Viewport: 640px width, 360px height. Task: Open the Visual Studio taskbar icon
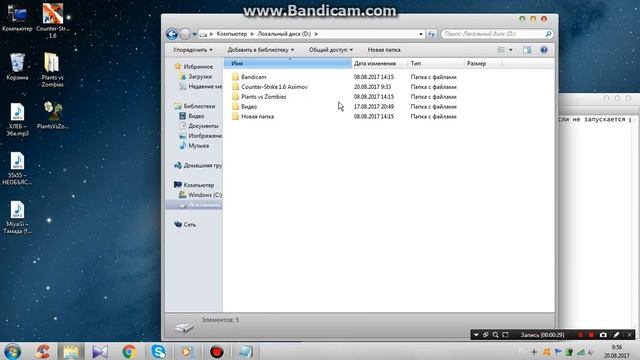[x=100, y=351]
